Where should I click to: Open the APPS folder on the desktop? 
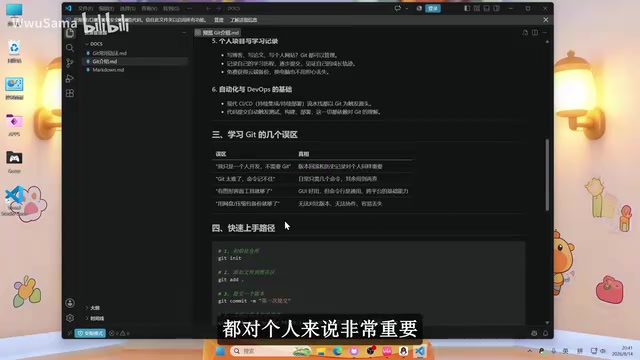14,125
